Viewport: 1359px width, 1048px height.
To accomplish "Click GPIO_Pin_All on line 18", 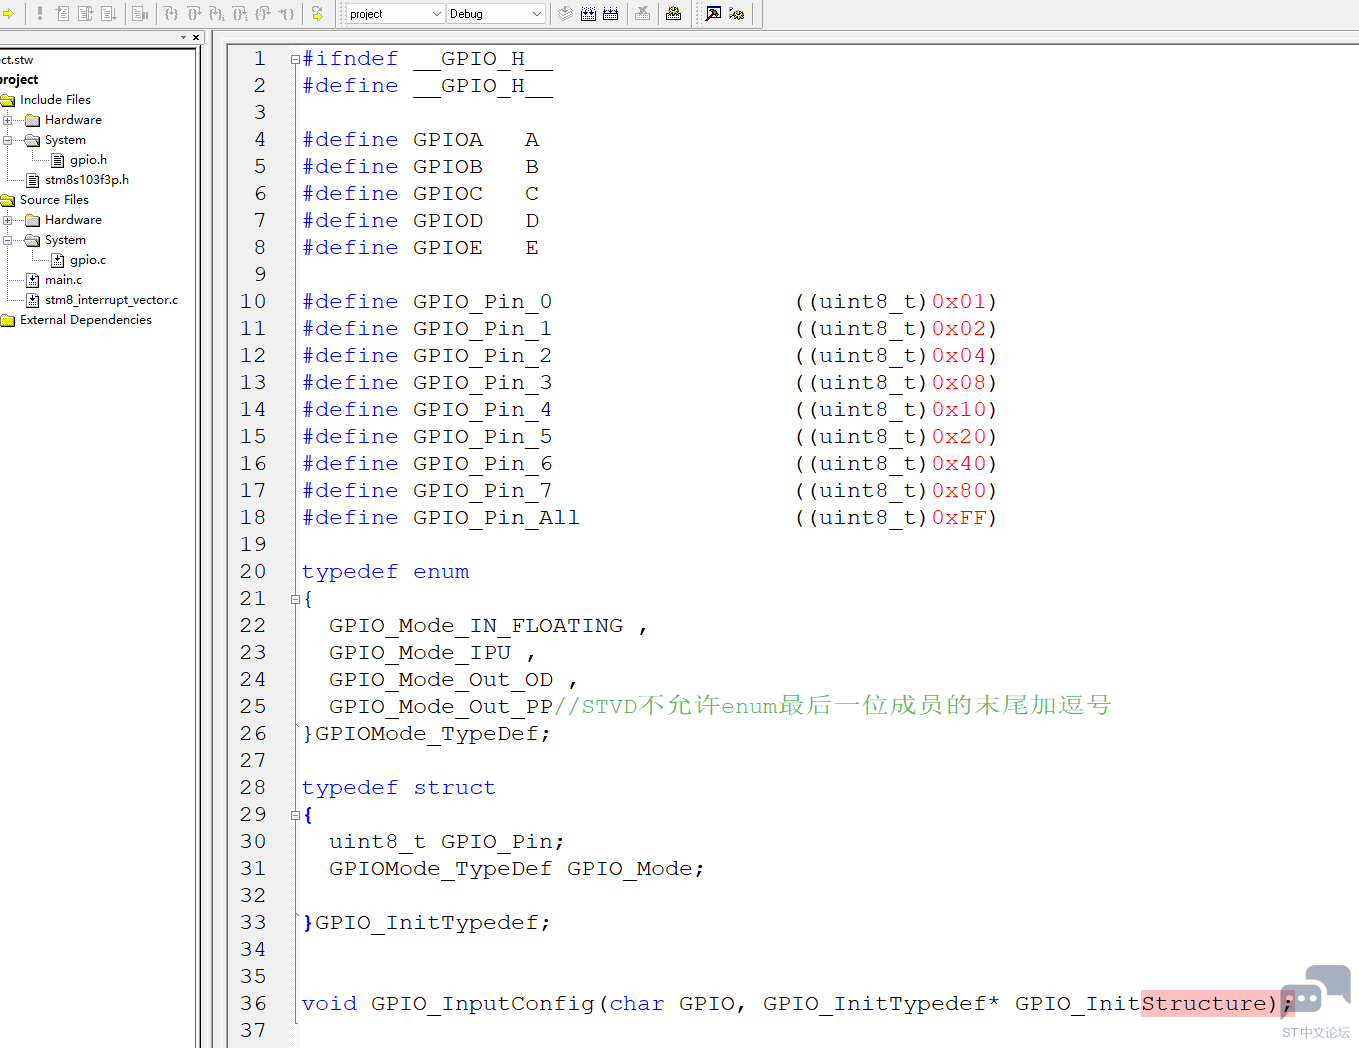I will point(496,518).
